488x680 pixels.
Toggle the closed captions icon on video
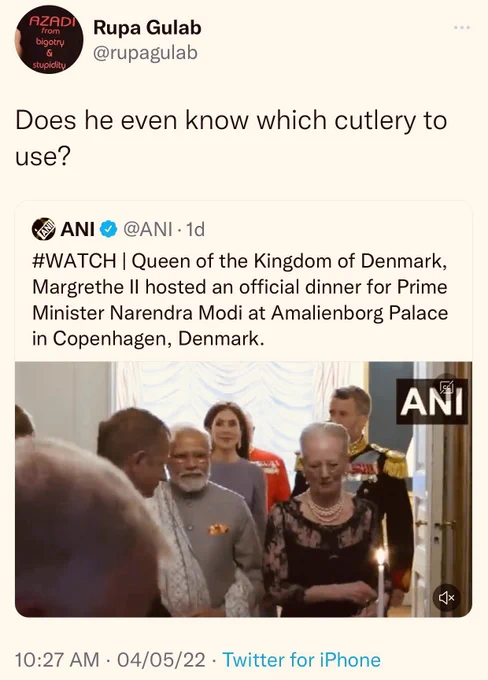[x=446, y=387]
